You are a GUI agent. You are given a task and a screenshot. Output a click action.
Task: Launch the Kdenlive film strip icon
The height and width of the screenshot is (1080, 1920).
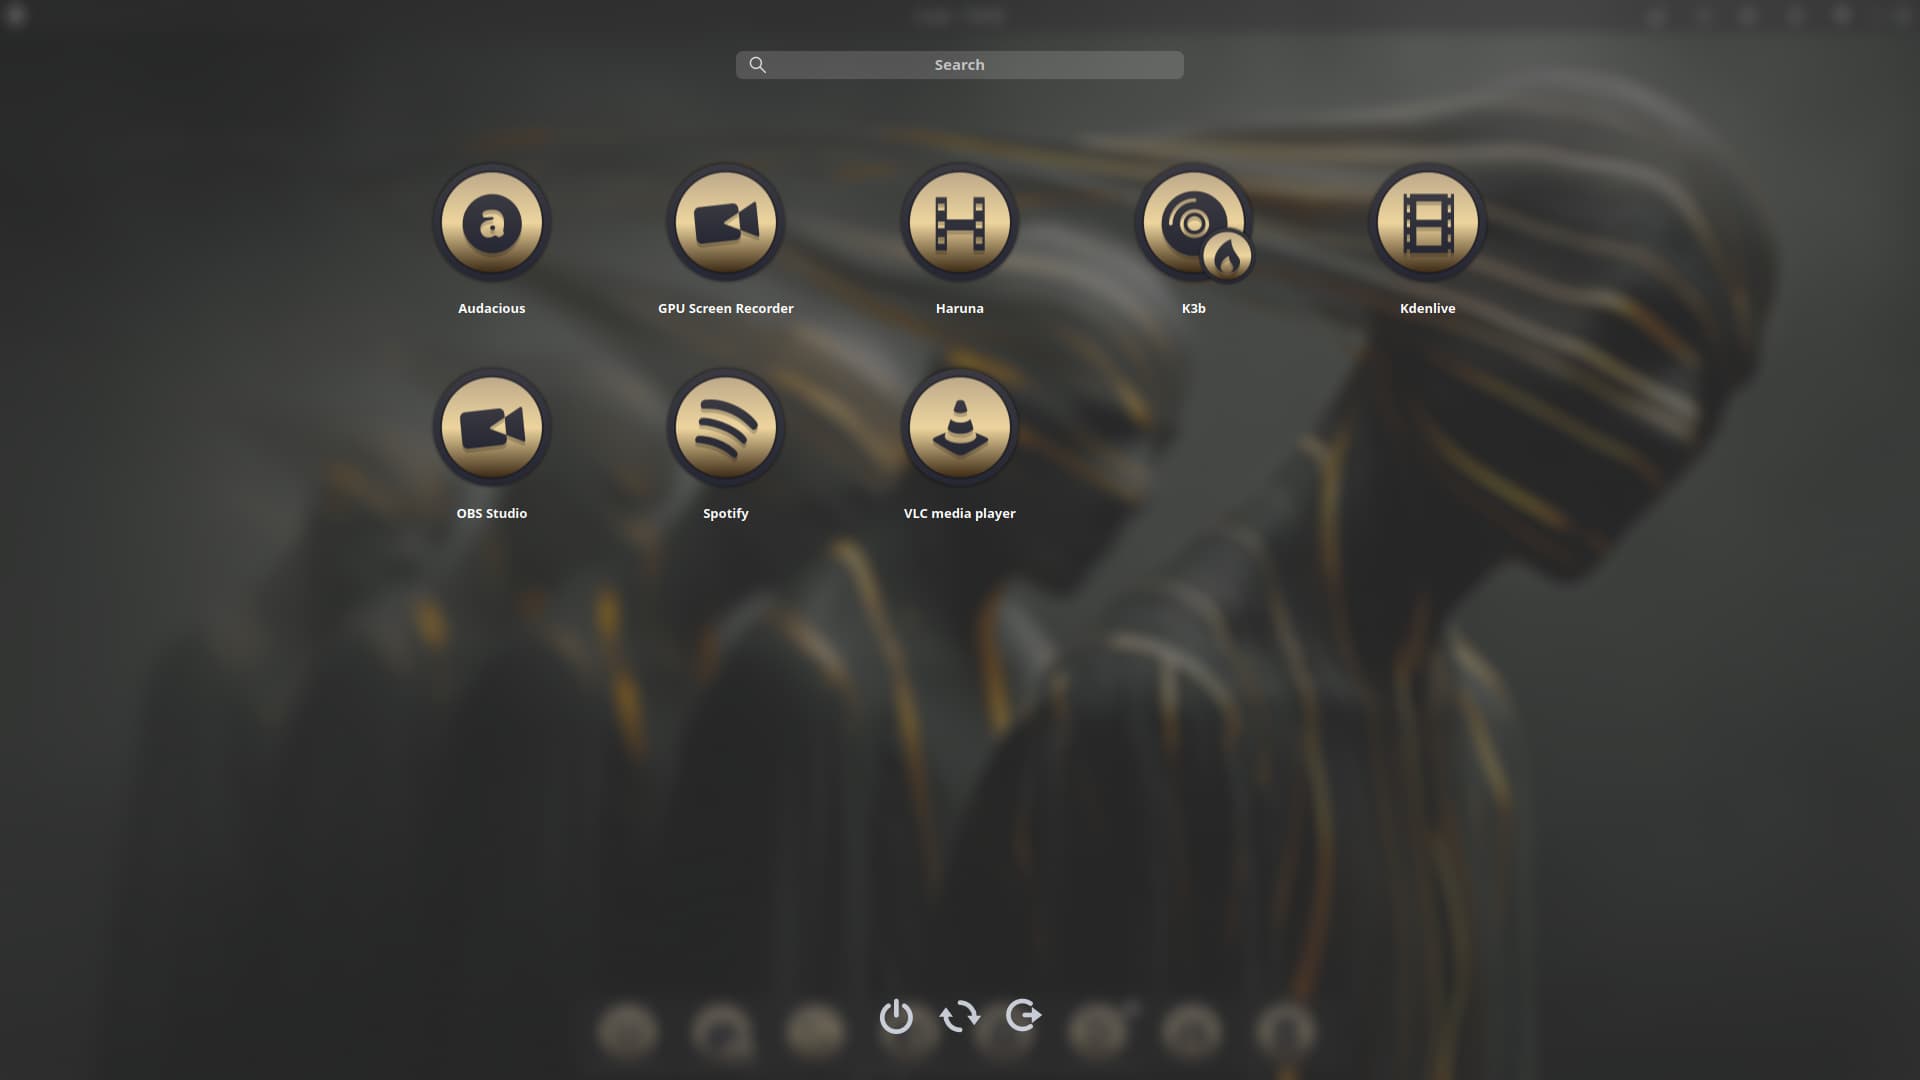tap(1427, 222)
